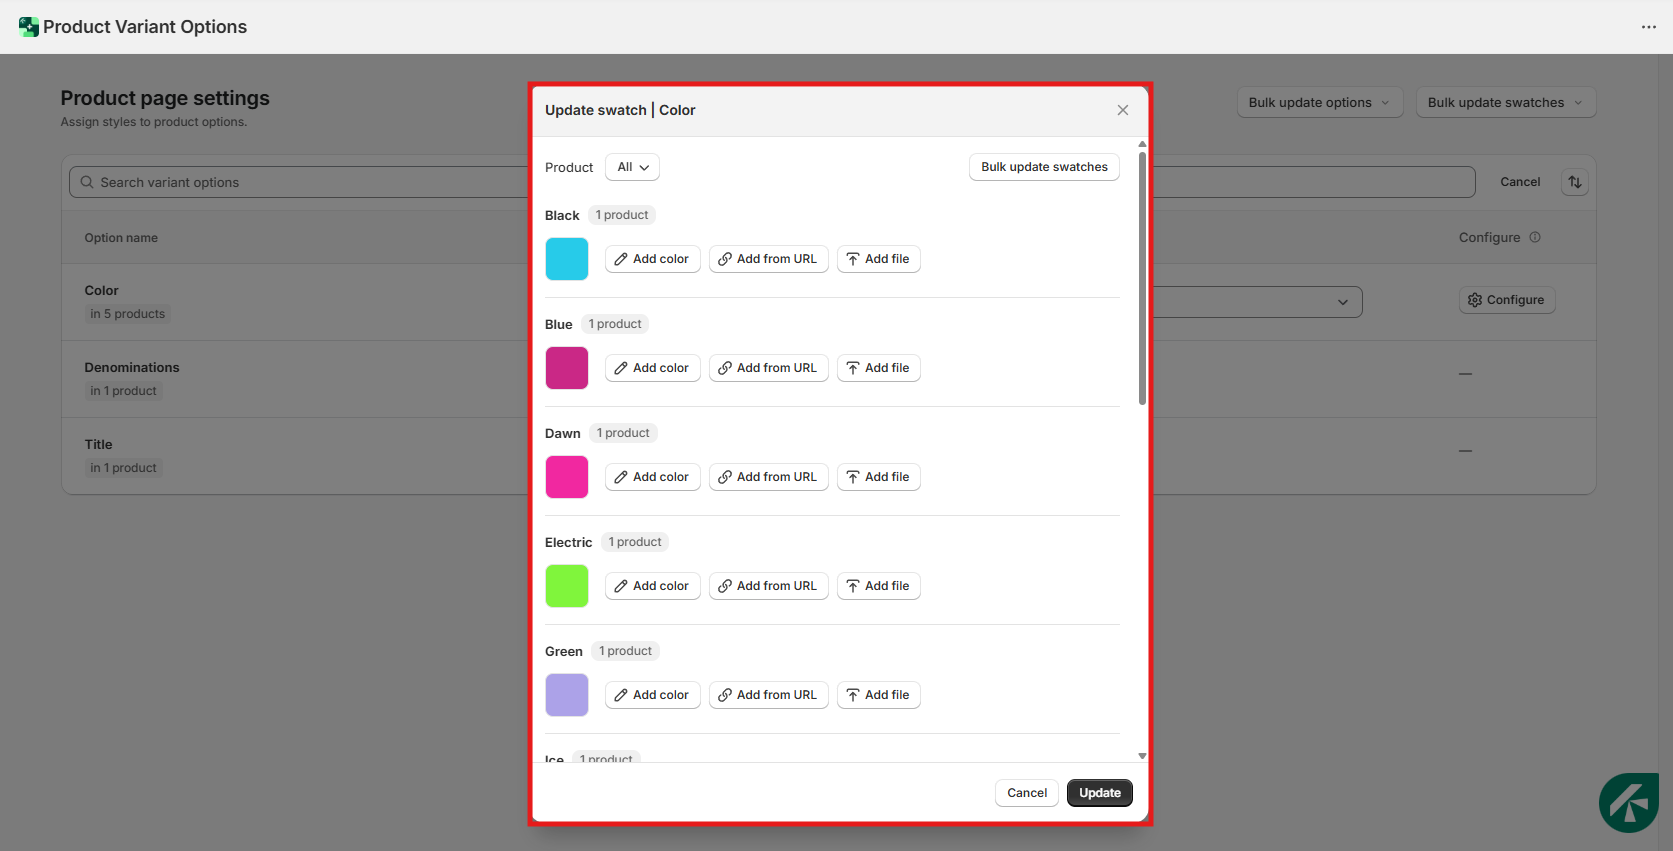Click Add from URL for Blue swatch
This screenshot has width=1673, height=851.
point(768,368)
